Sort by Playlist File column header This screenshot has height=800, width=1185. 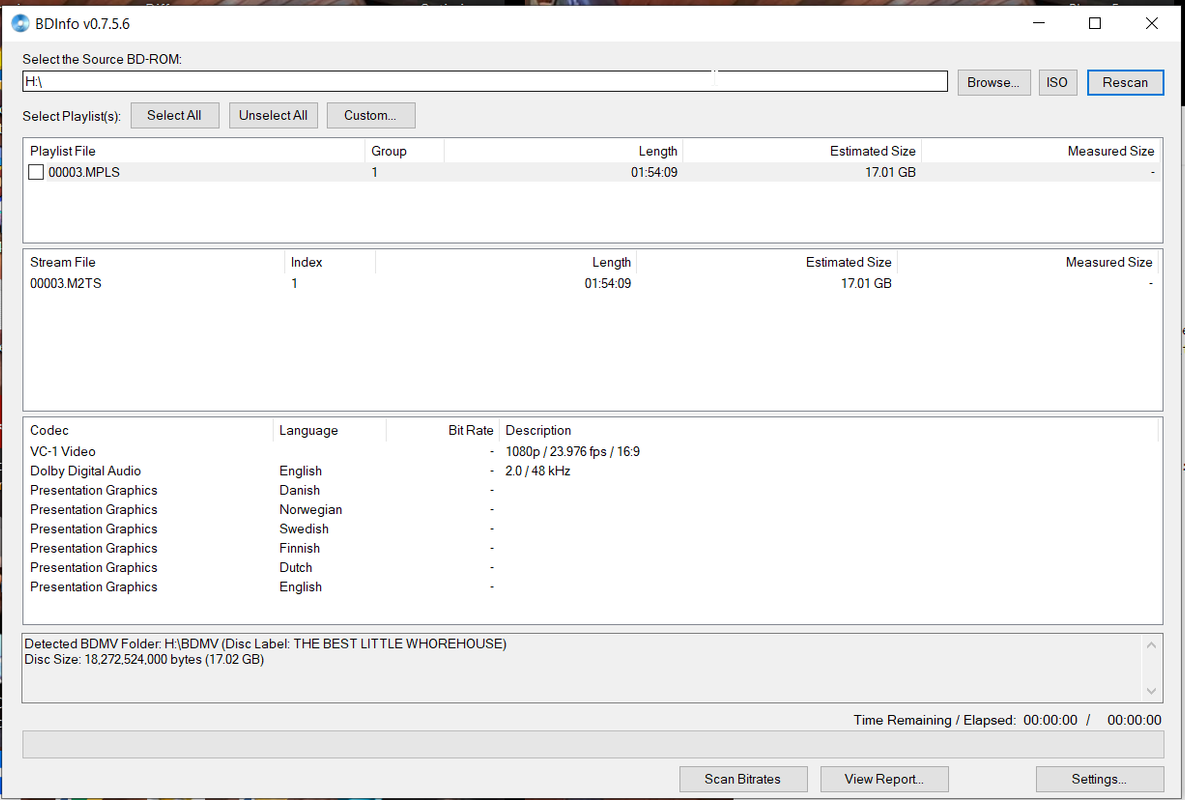(195, 151)
